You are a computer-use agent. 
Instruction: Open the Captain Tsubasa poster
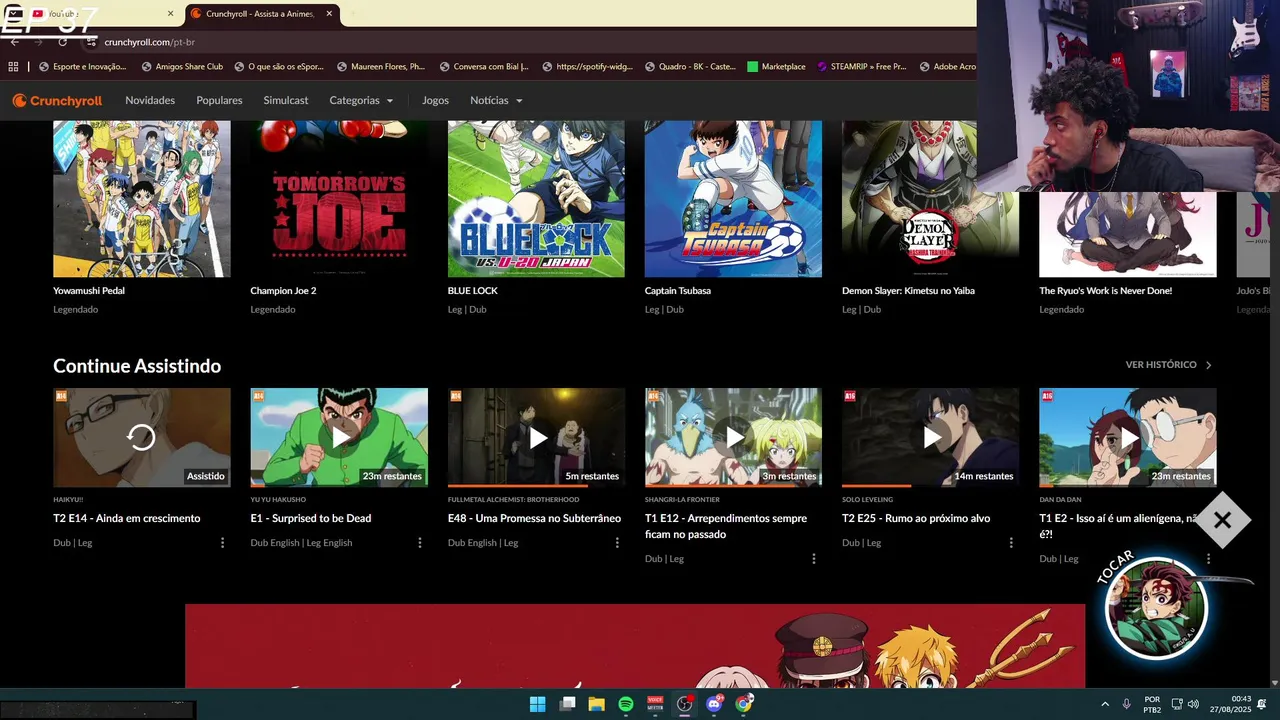(x=733, y=199)
